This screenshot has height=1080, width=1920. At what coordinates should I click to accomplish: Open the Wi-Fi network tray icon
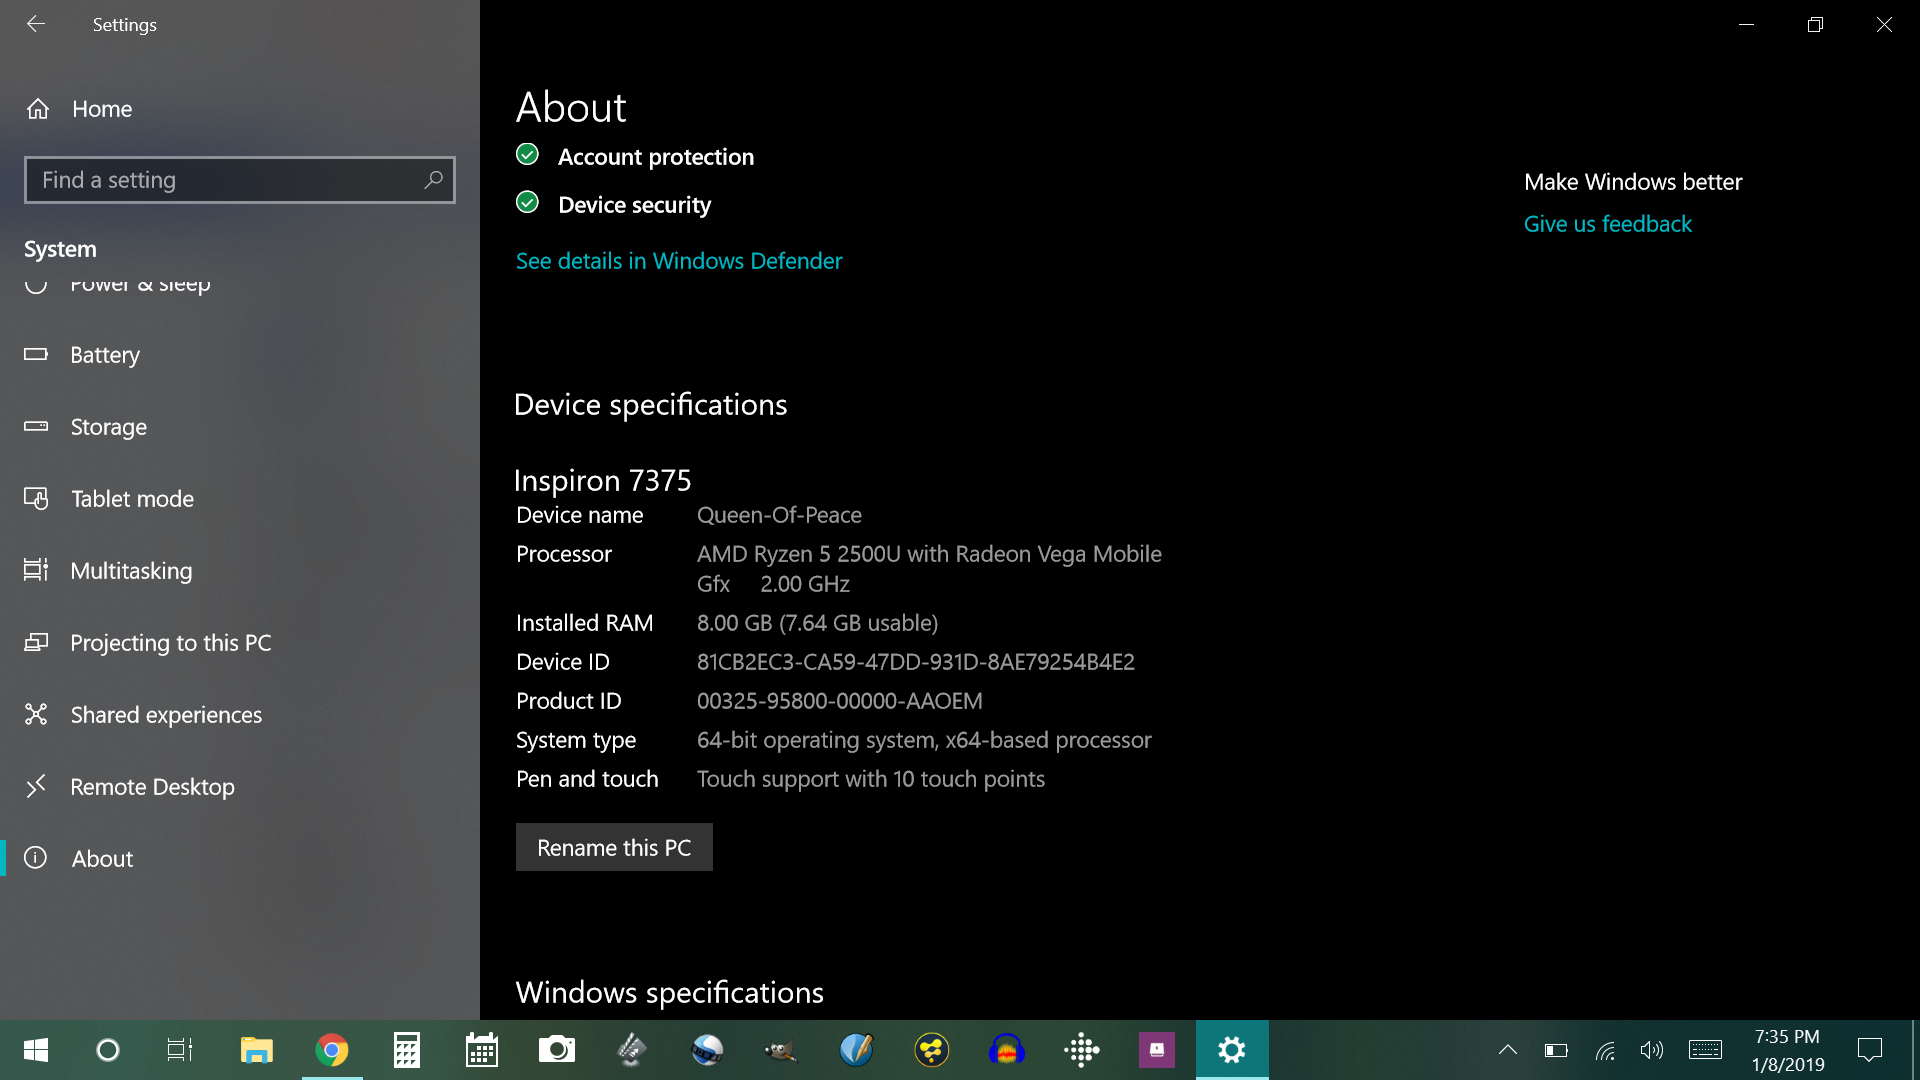pyautogui.click(x=1605, y=1050)
